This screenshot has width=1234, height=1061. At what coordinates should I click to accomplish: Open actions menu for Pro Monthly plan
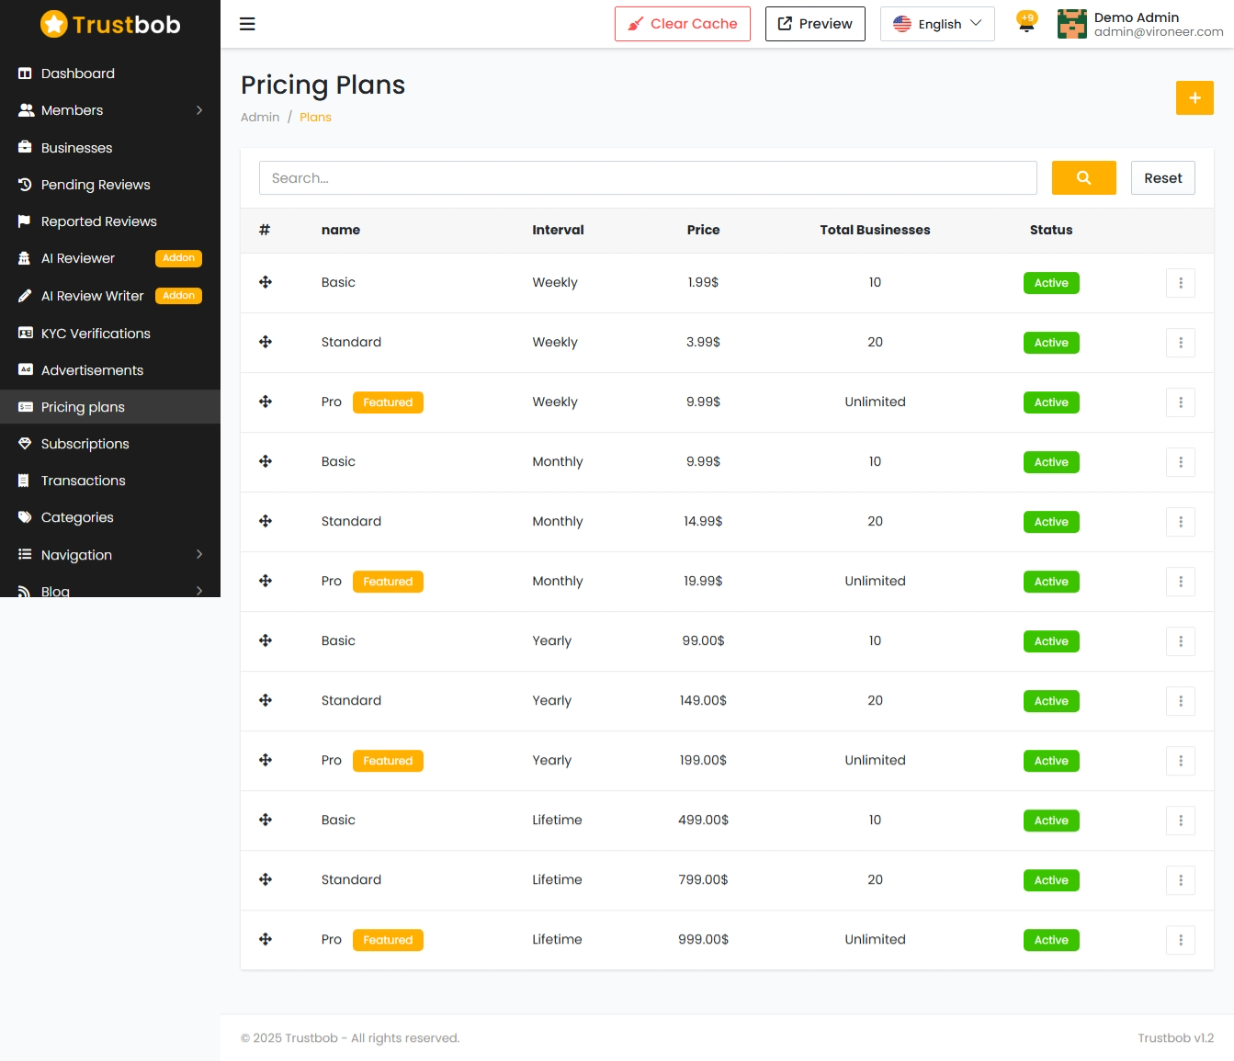click(x=1180, y=582)
